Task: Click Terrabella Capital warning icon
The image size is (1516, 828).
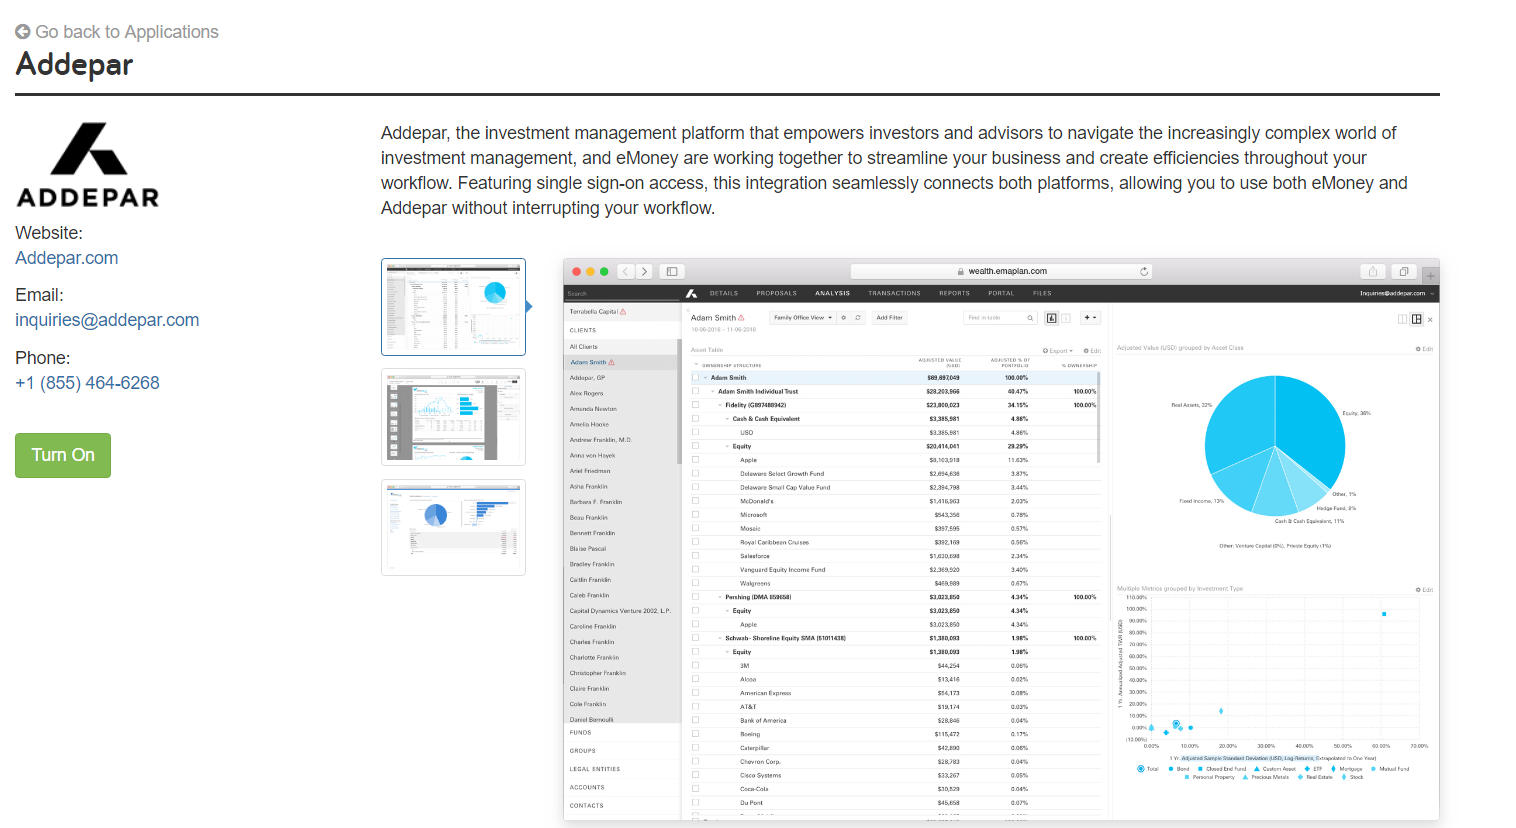Action: coord(623,312)
